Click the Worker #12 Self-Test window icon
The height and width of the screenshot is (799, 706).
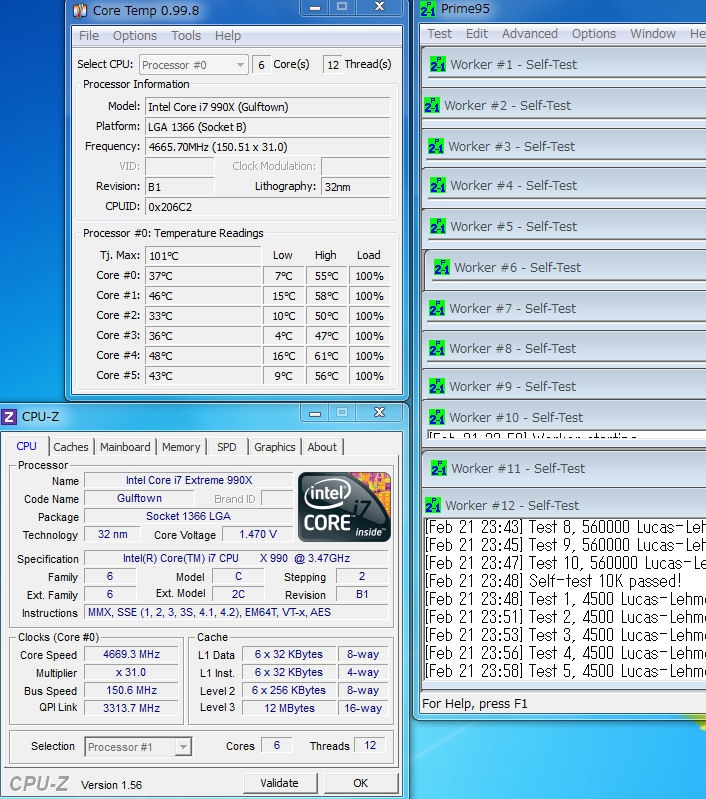[432, 505]
